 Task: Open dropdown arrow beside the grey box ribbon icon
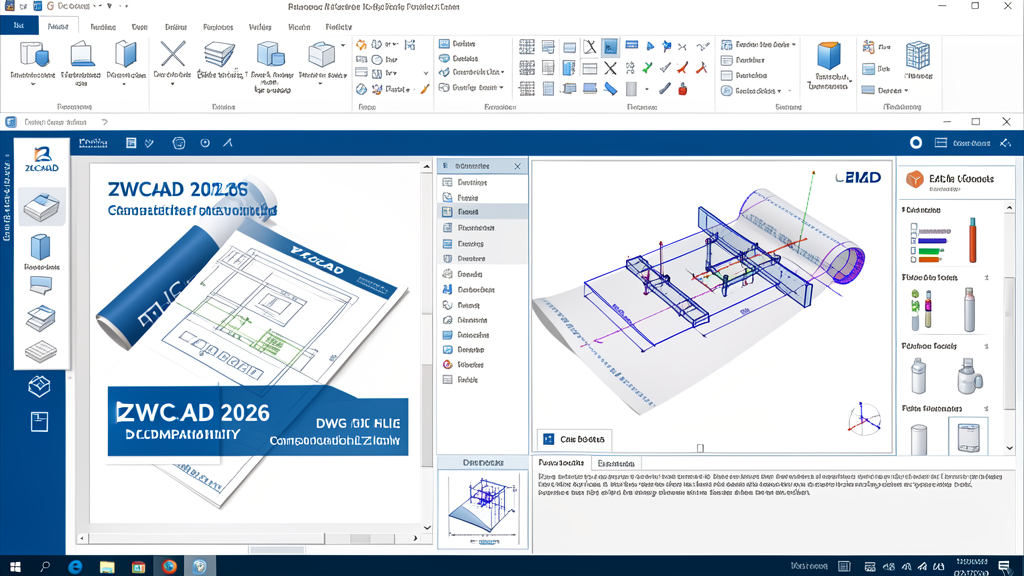[x=343, y=46]
